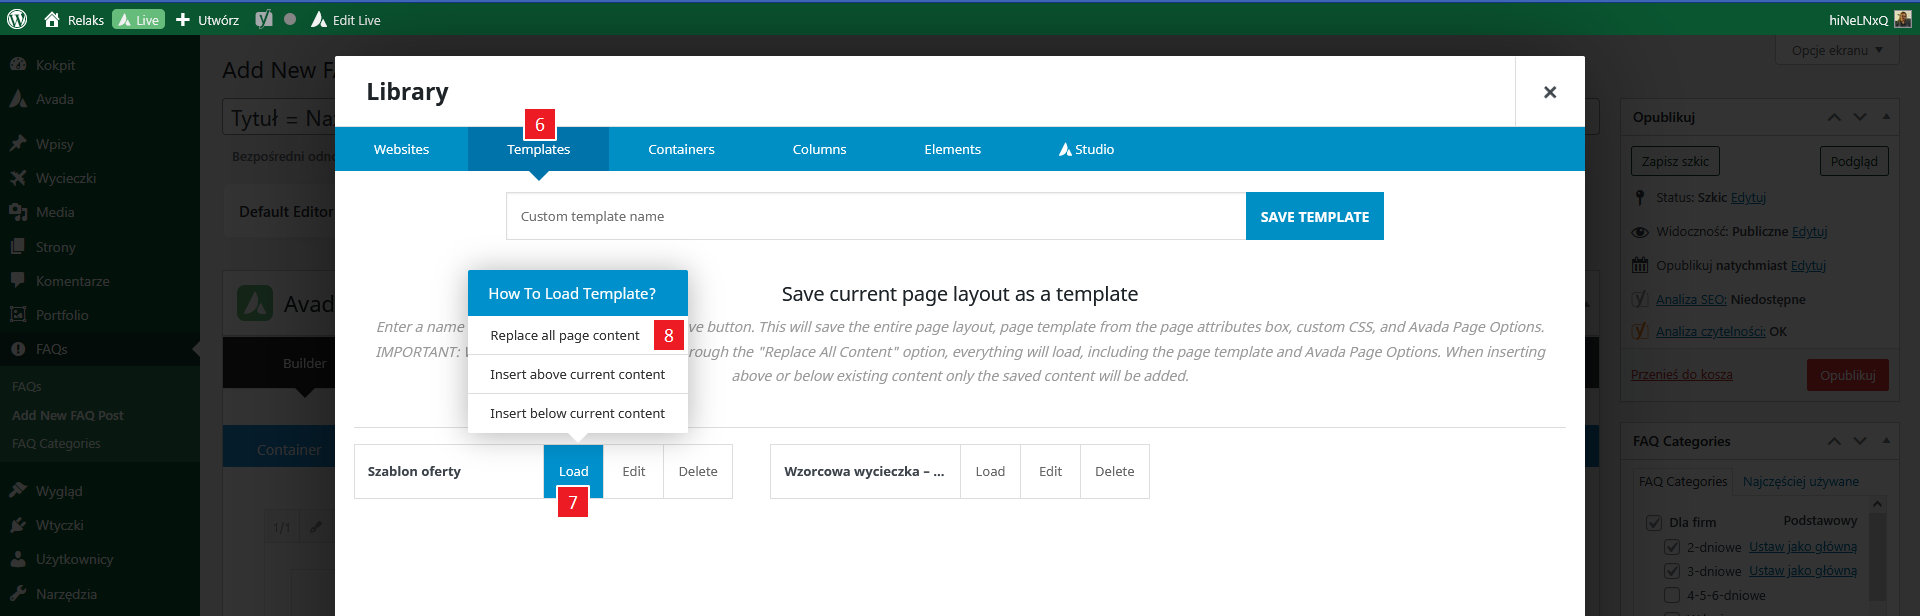
Task: Click the status key icon beside Status
Action: (1640, 198)
